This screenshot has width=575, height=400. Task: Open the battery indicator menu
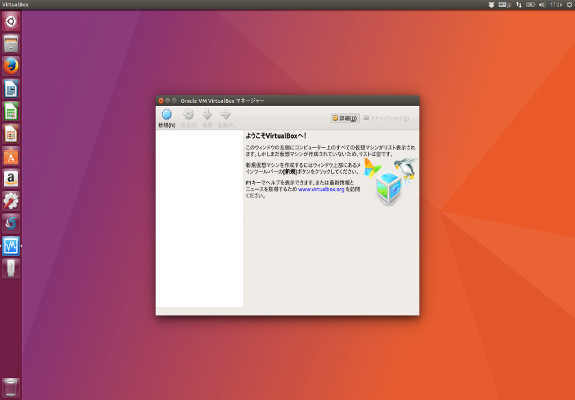(x=530, y=5)
